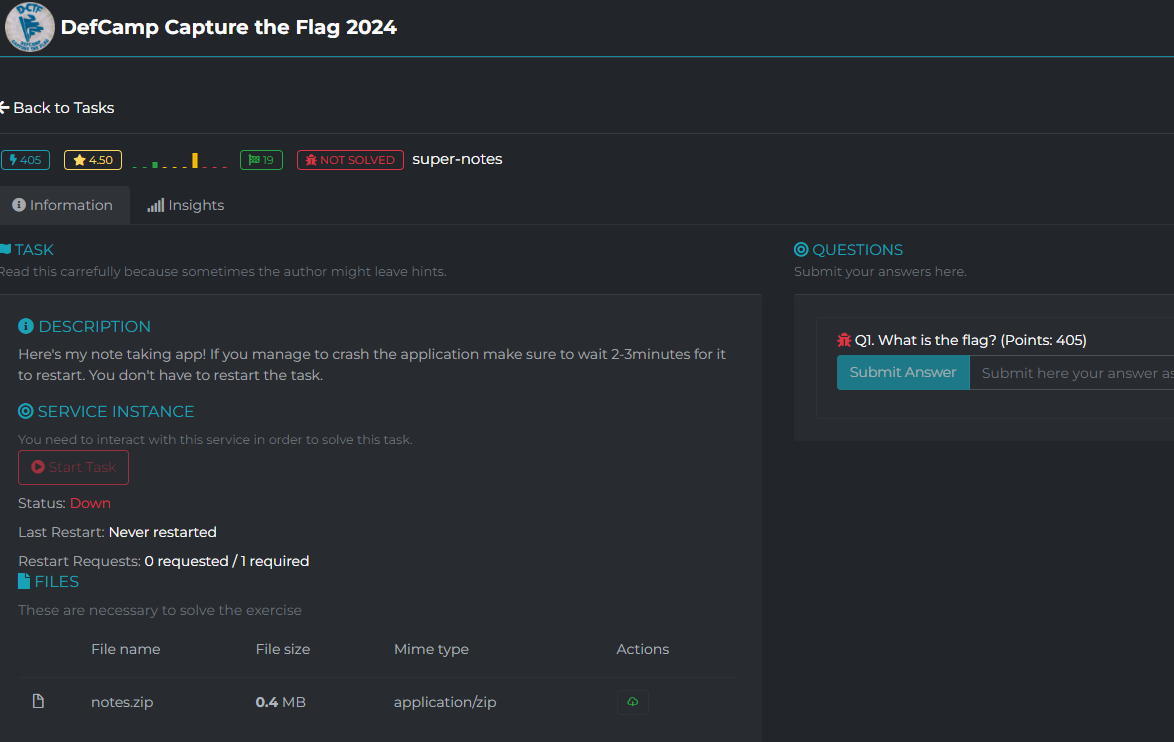Click the DefCamp Capture the Flag 2024 title
This screenshot has height=742, width=1174.
[x=228, y=27]
